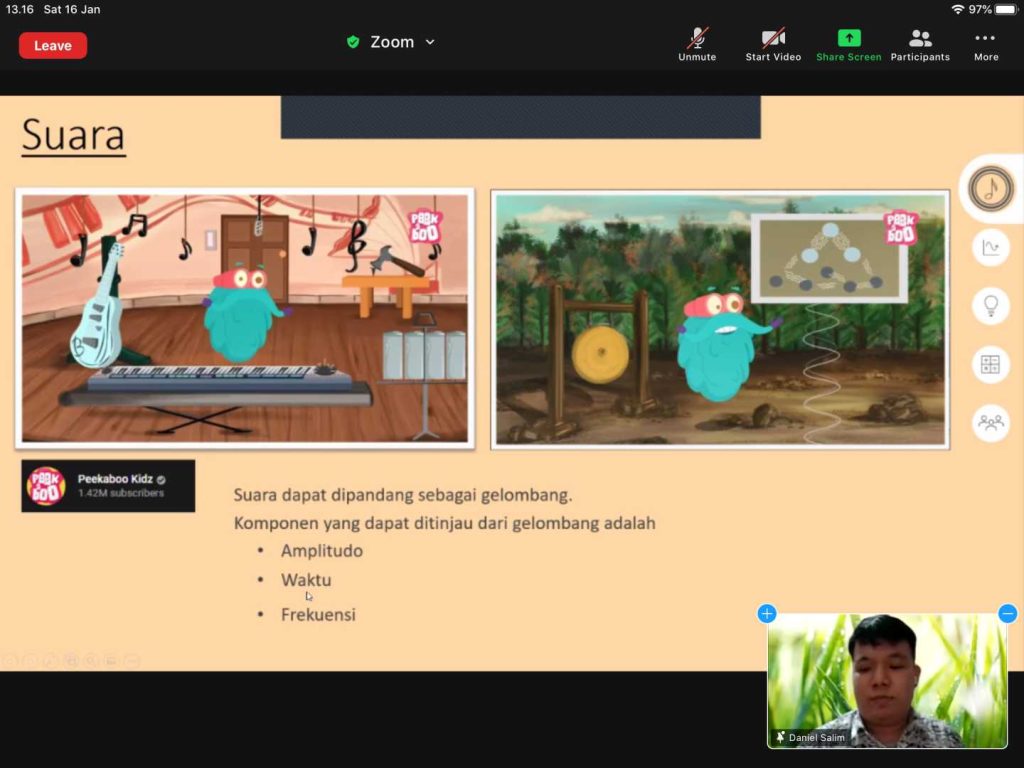Click the Peekaboo Kidz channel name

pyautogui.click(x=115, y=479)
